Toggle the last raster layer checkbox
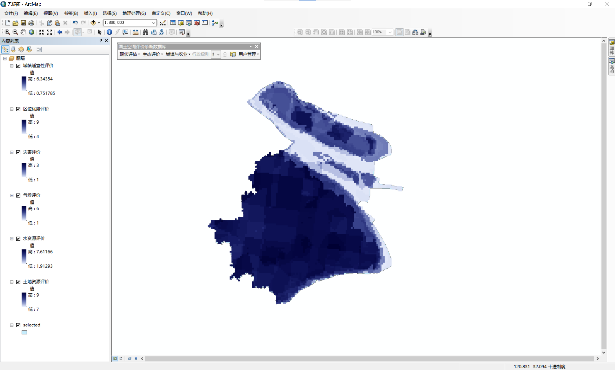 tap(18, 282)
